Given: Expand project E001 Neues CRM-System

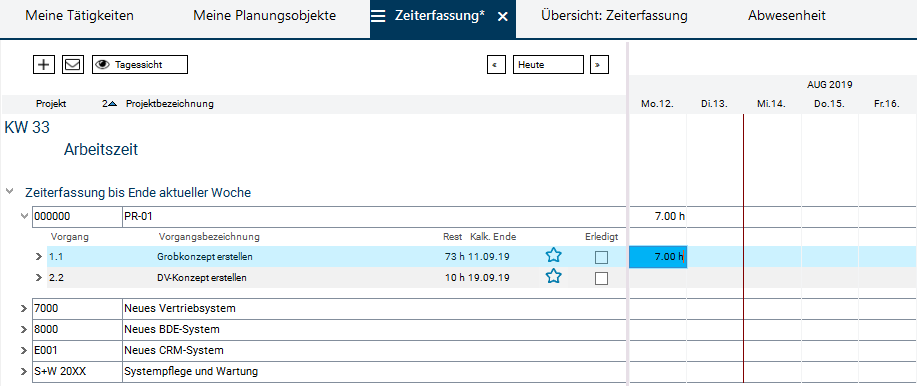Looking at the screenshot, I should pyautogui.click(x=24, y=350).
